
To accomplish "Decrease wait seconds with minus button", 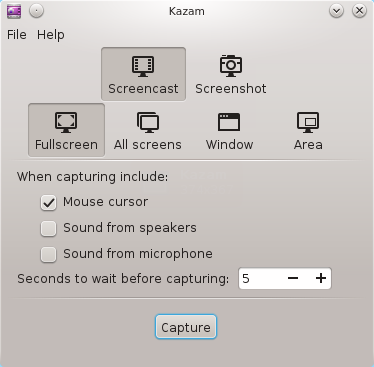I will [293, 278].
